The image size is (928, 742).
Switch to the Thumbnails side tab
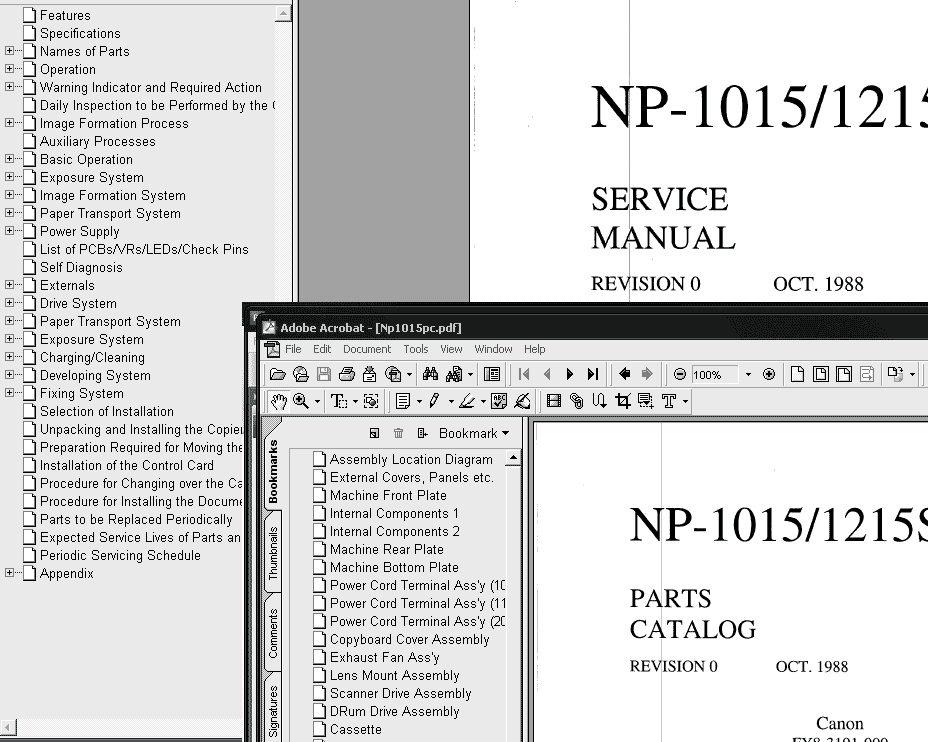tap(273, 553)
